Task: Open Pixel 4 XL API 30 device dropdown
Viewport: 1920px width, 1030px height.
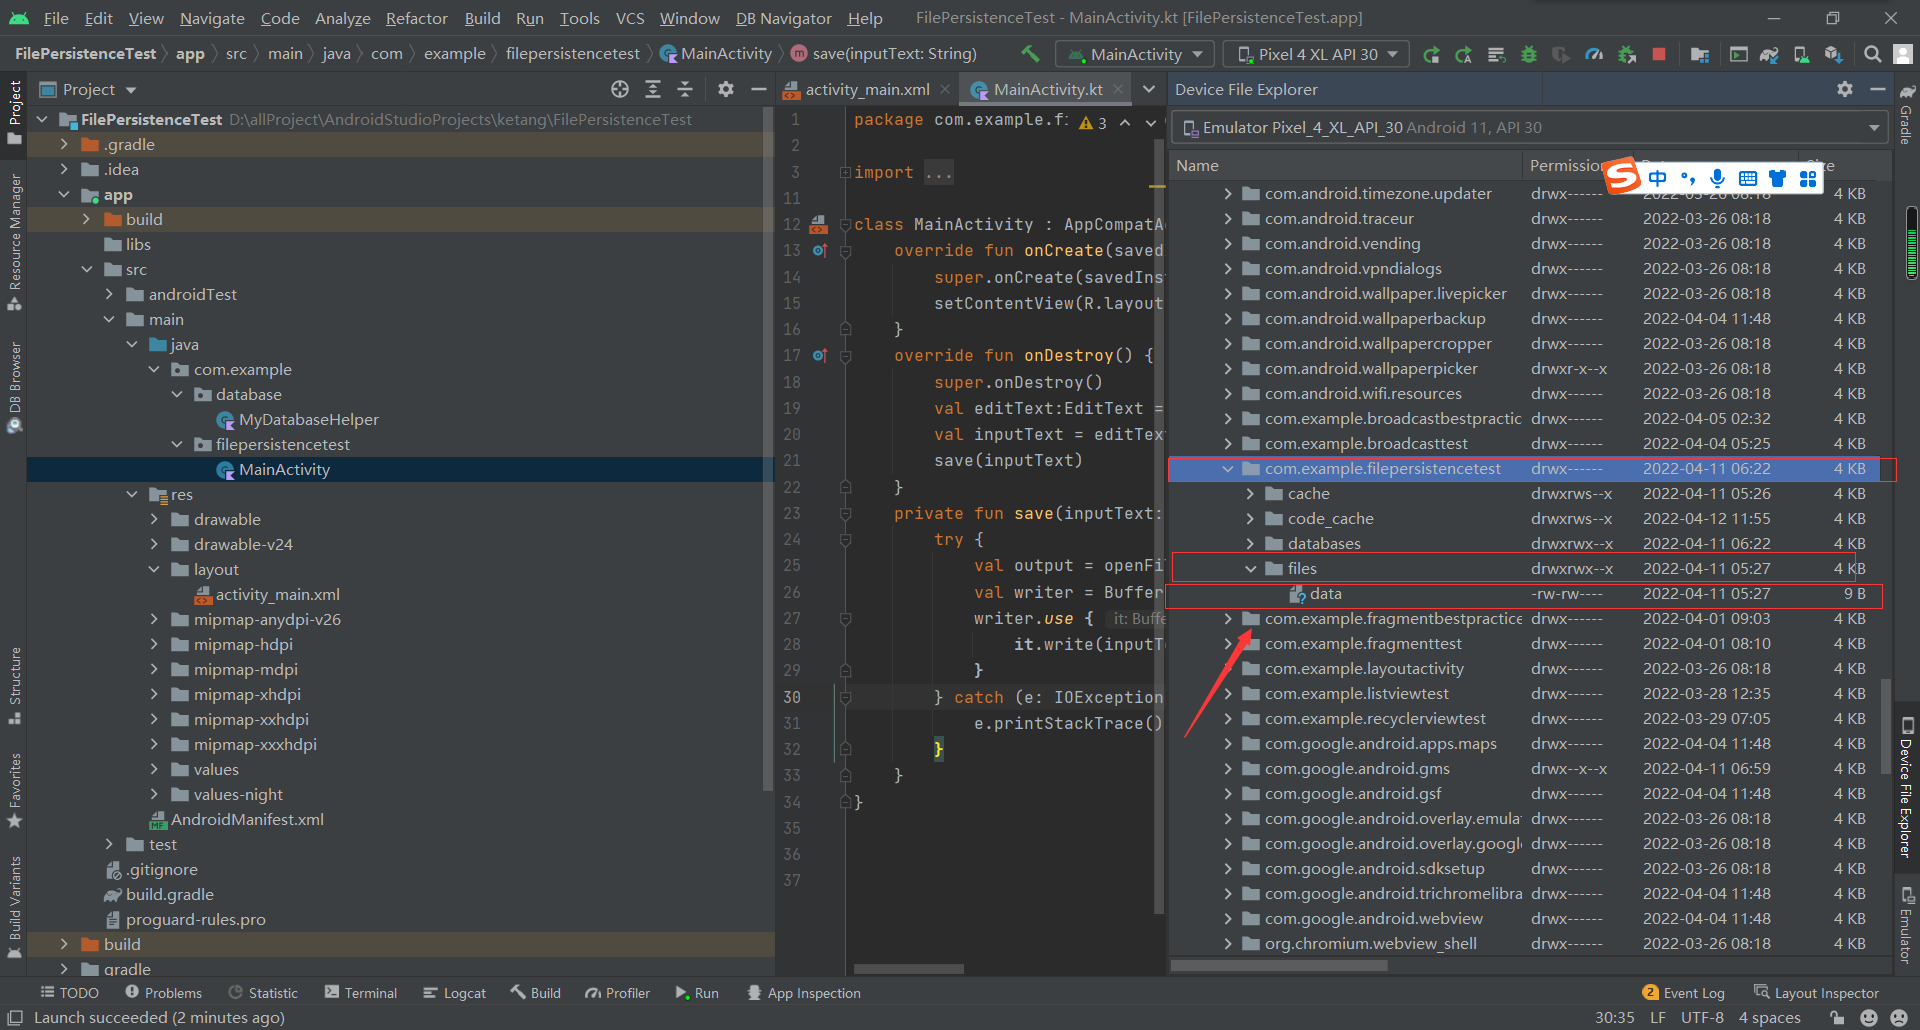Action: tap(1317, 54)
